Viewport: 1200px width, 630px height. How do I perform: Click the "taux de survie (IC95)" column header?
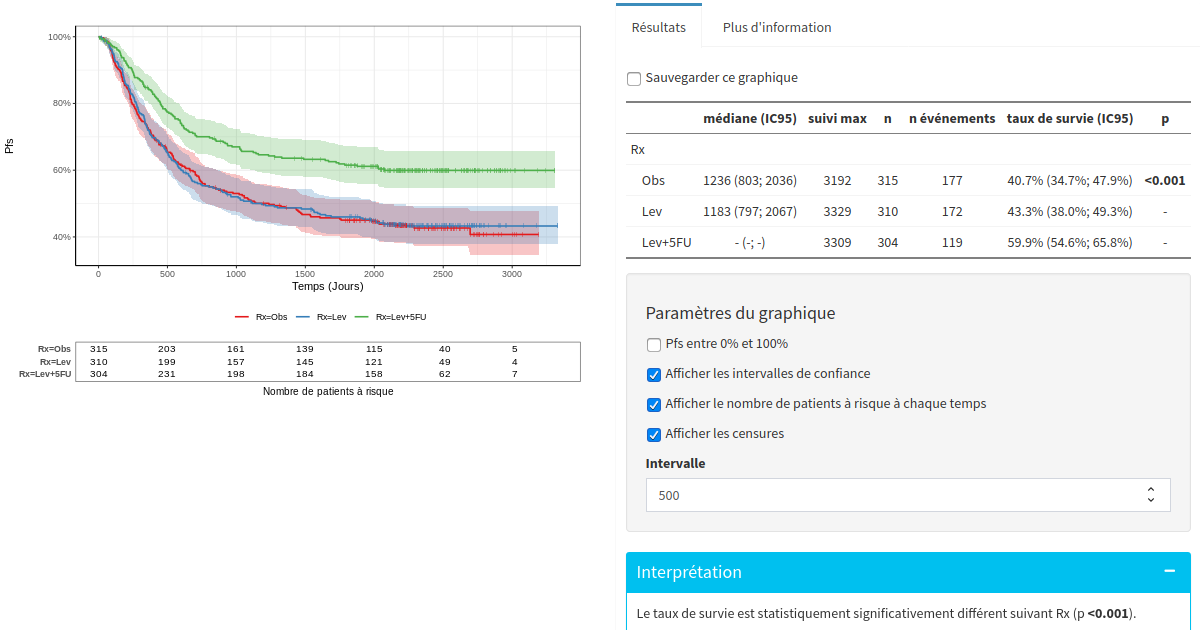[x=1069, y=118]
